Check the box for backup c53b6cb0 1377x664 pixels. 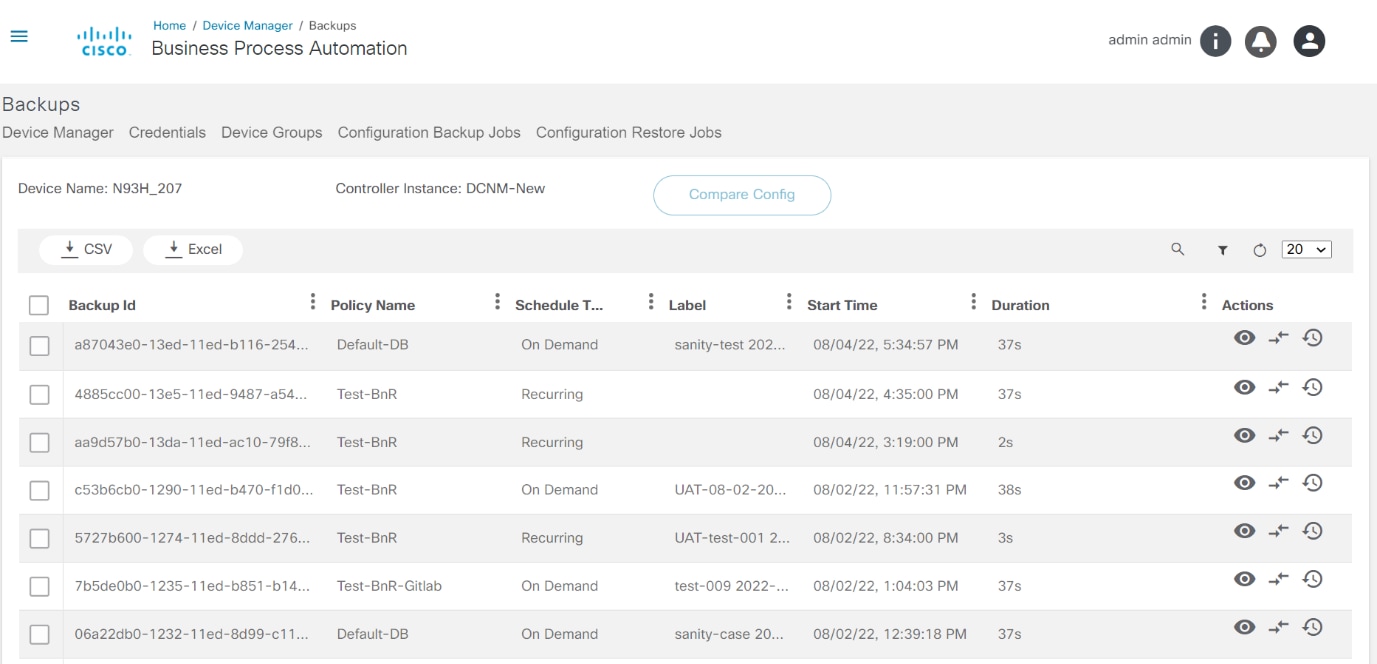tap(39, 490)
